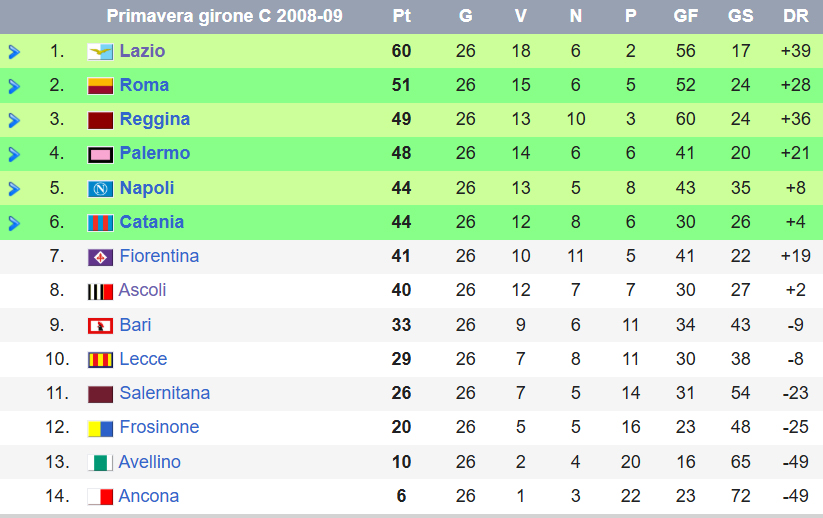Click the Napoli club badge icon
This screenshot has height=518, width=823.
coord(100,189)
